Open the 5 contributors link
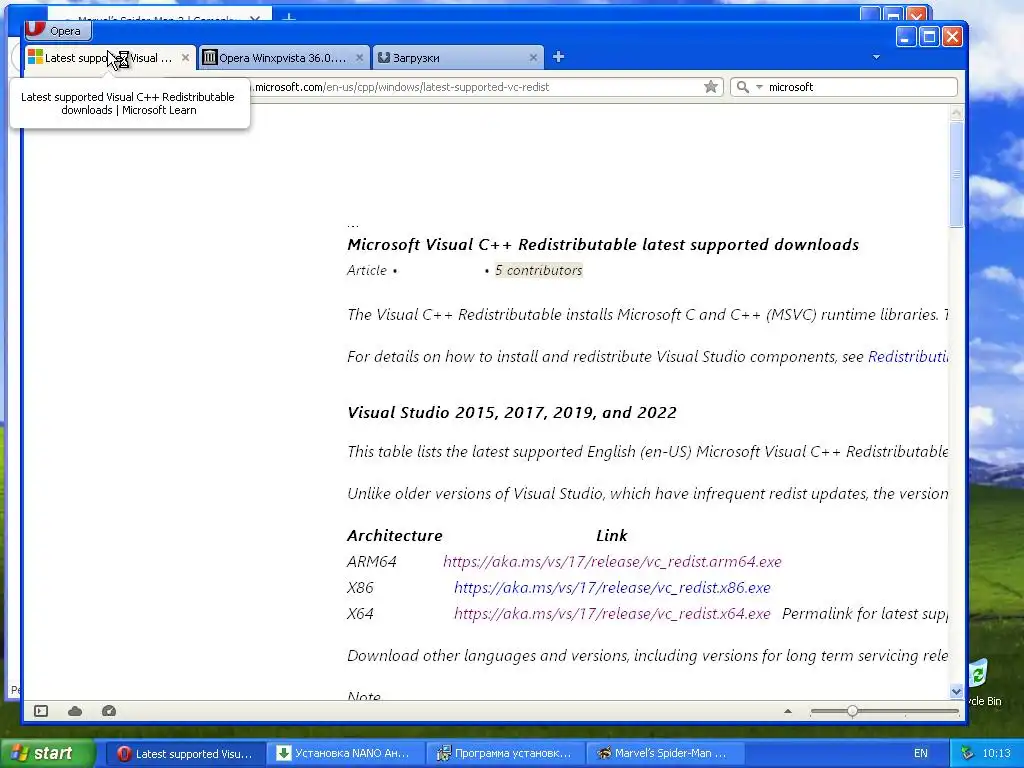The width and height of the screenshot is (1024, 768). pyautogui.click(x=538, y=270)
